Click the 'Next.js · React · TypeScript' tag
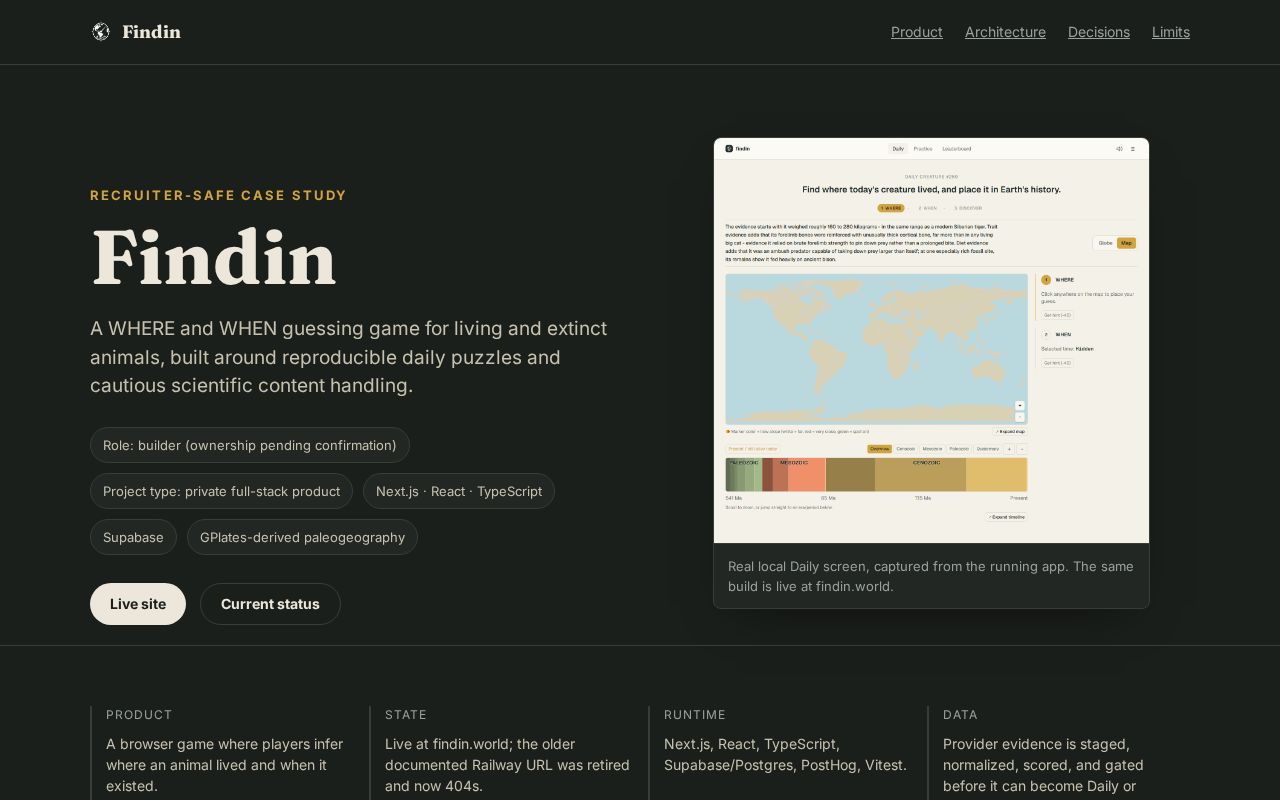 pos(459,491)
